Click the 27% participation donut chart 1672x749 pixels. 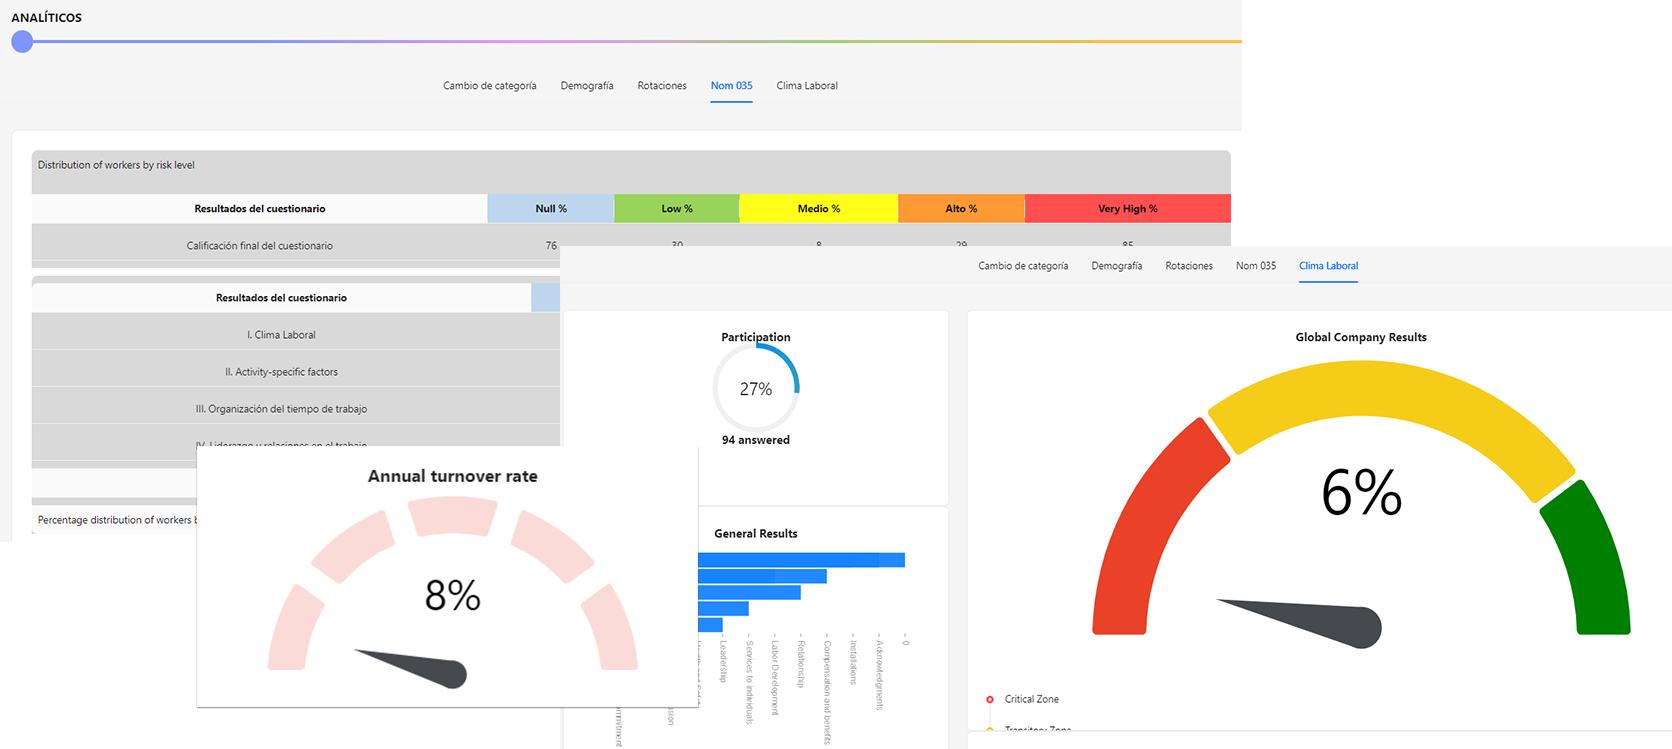coord(756,389)
